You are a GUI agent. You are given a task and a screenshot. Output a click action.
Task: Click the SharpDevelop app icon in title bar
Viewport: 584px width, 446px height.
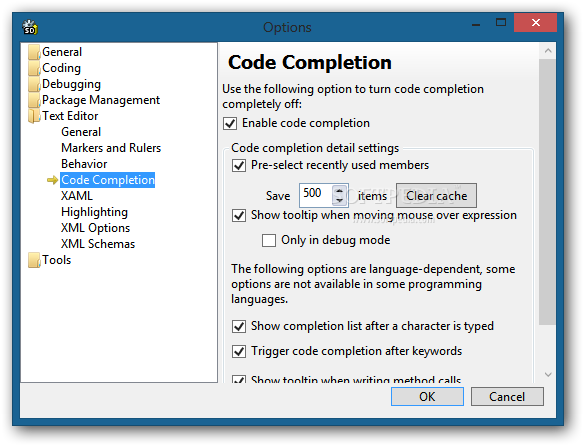coord(30,28)
